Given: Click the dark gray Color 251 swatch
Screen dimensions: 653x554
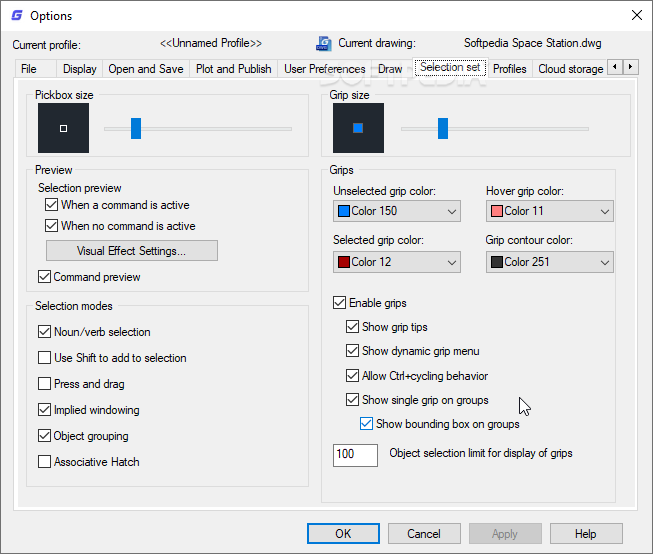Looking at the screenshot, I should tap(496, 262).
